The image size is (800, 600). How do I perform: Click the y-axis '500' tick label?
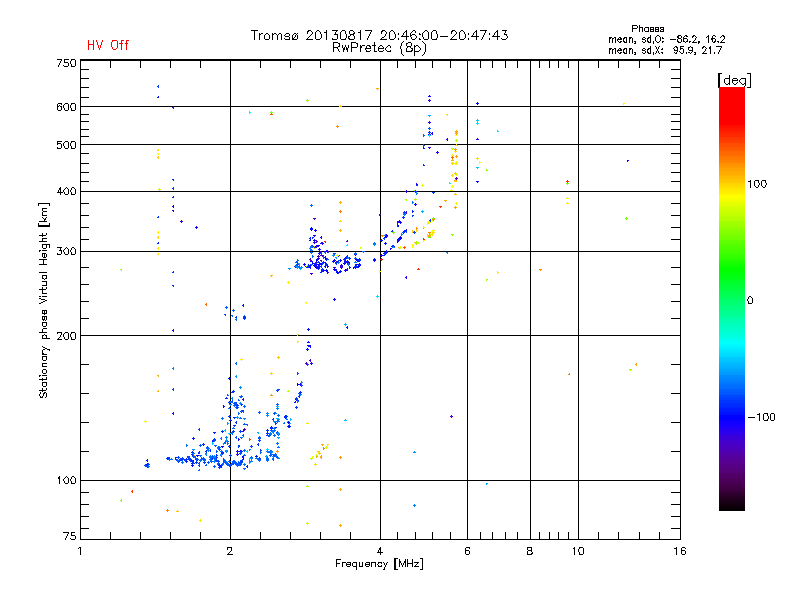click(x=66, y=145)
